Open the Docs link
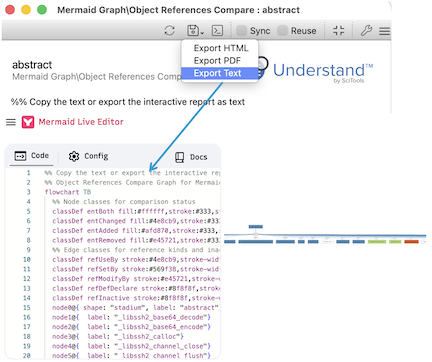The height and width of the screenshot is (362, 432). click(191, 157)
